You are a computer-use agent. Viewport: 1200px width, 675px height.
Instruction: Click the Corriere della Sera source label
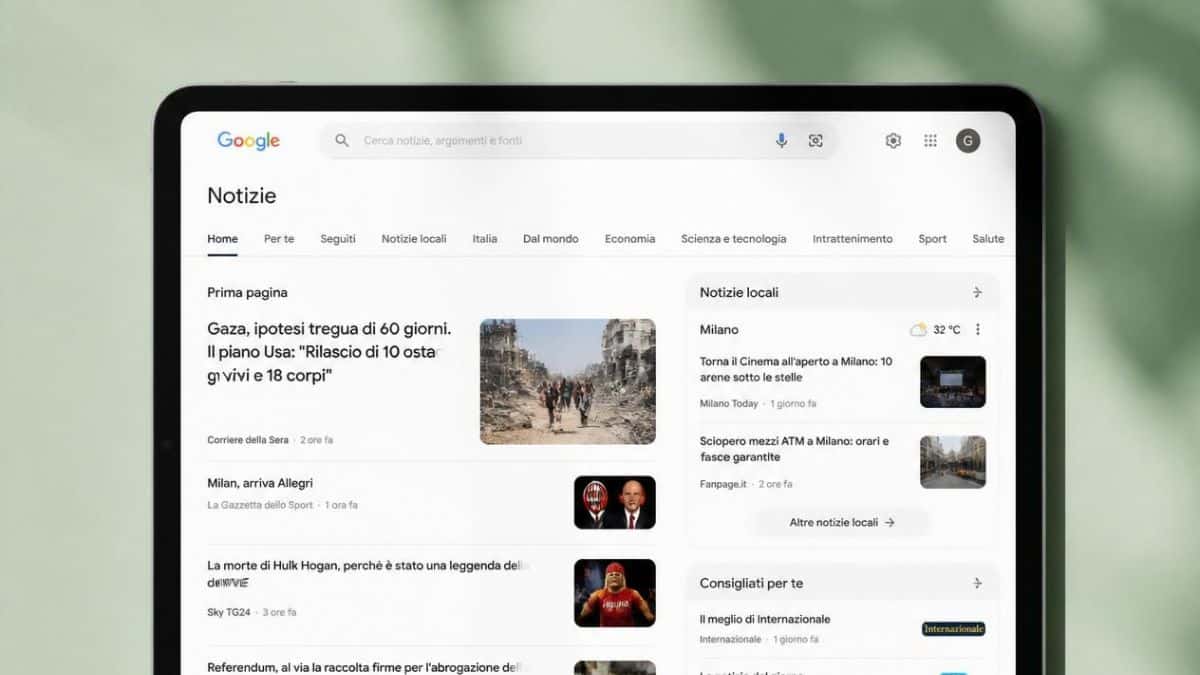coord(249,440)
